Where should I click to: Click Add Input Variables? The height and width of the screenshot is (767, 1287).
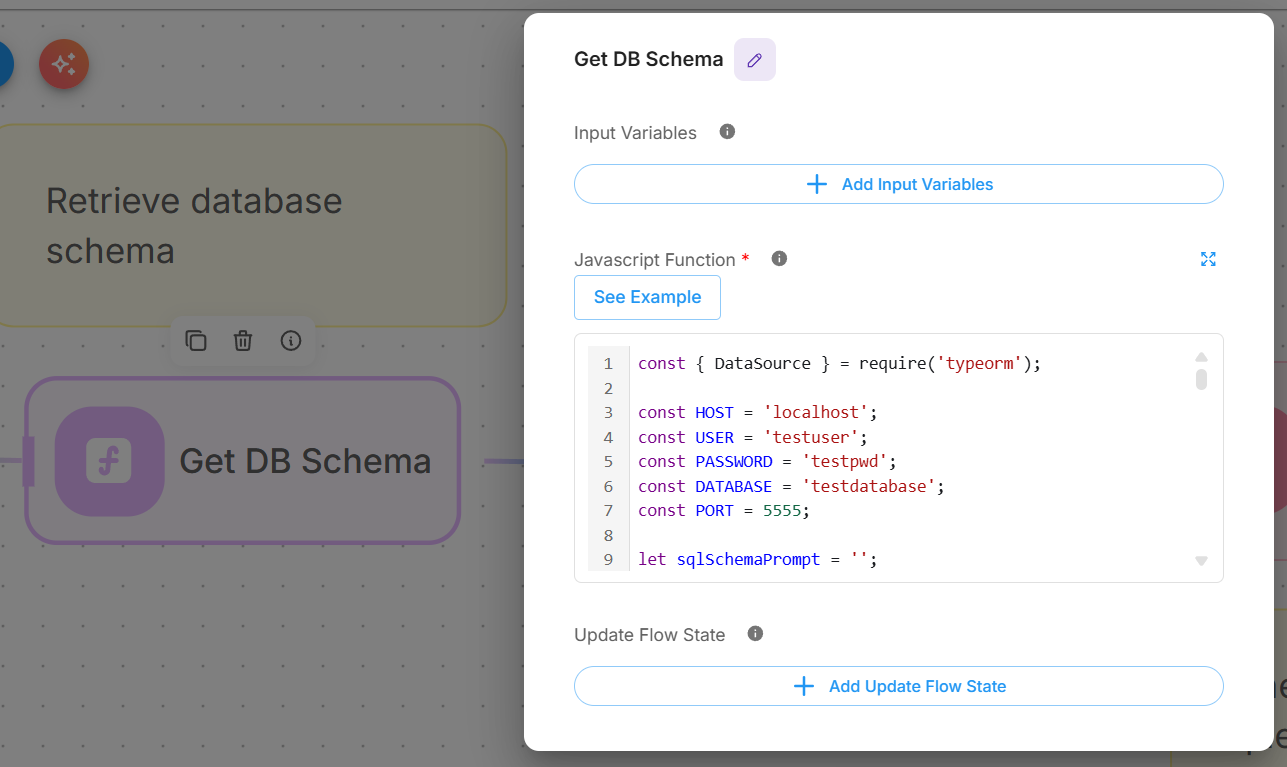point(898,184)
